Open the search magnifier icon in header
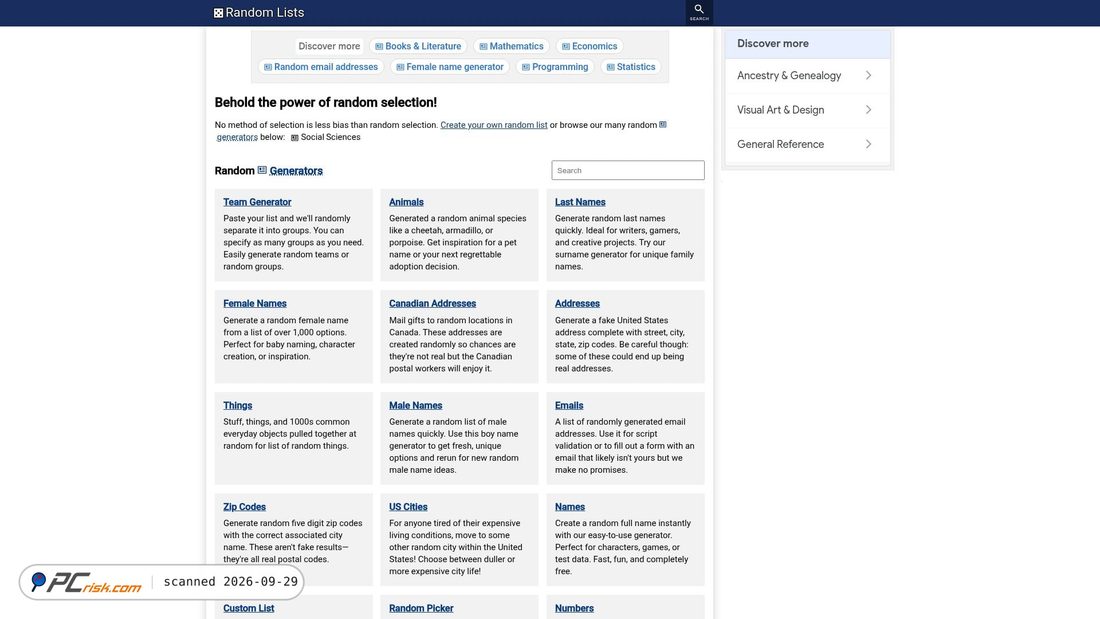Screen dimensions: 1100x619 pyautogui.click(x=699, y=9)
